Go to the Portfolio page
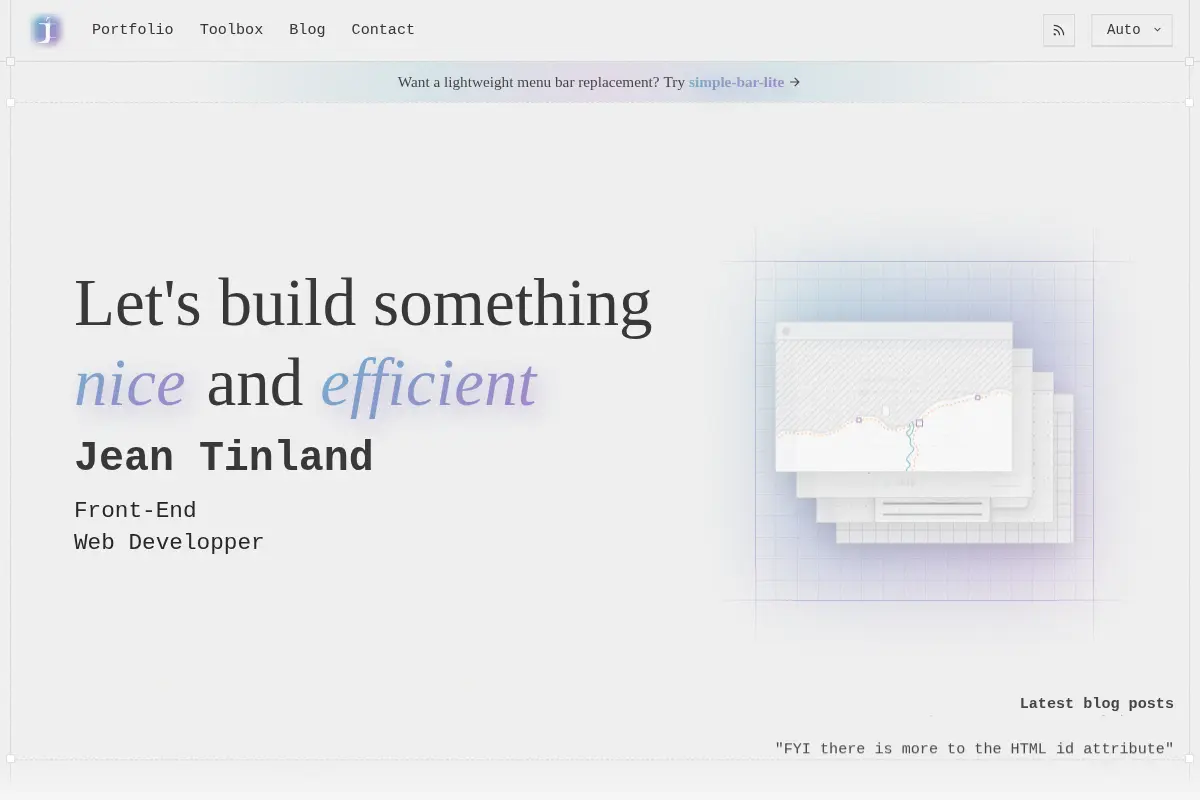This screenshot has width=1200, height=800. click(x=133, y=30)
